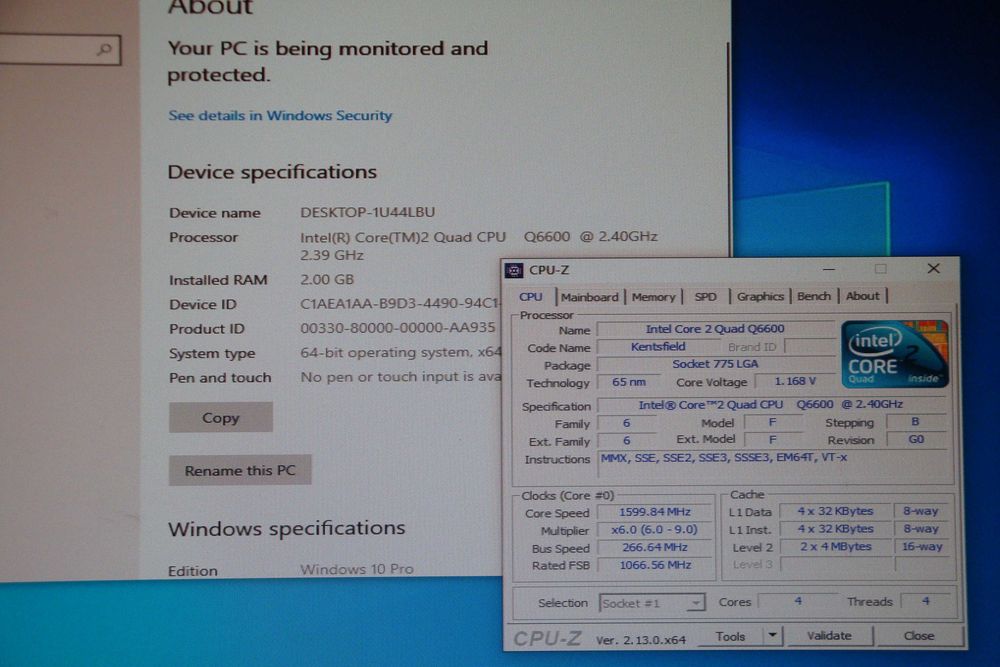Click the Stepping value B
Image resolution: width=1000 pixels, height=667 pixels.
(x=915, y=421)
